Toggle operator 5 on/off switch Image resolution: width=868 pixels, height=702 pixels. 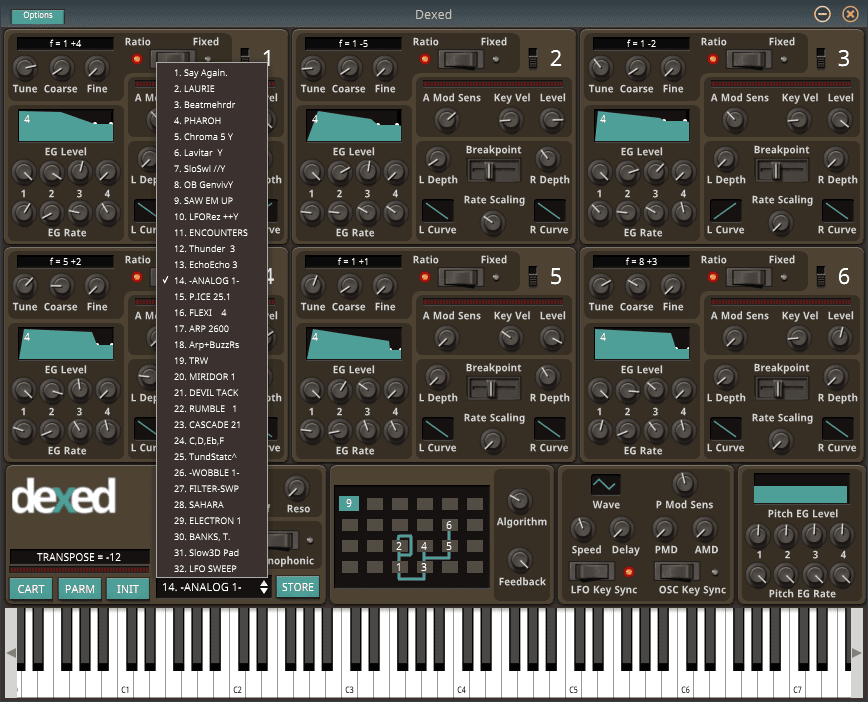533,277
